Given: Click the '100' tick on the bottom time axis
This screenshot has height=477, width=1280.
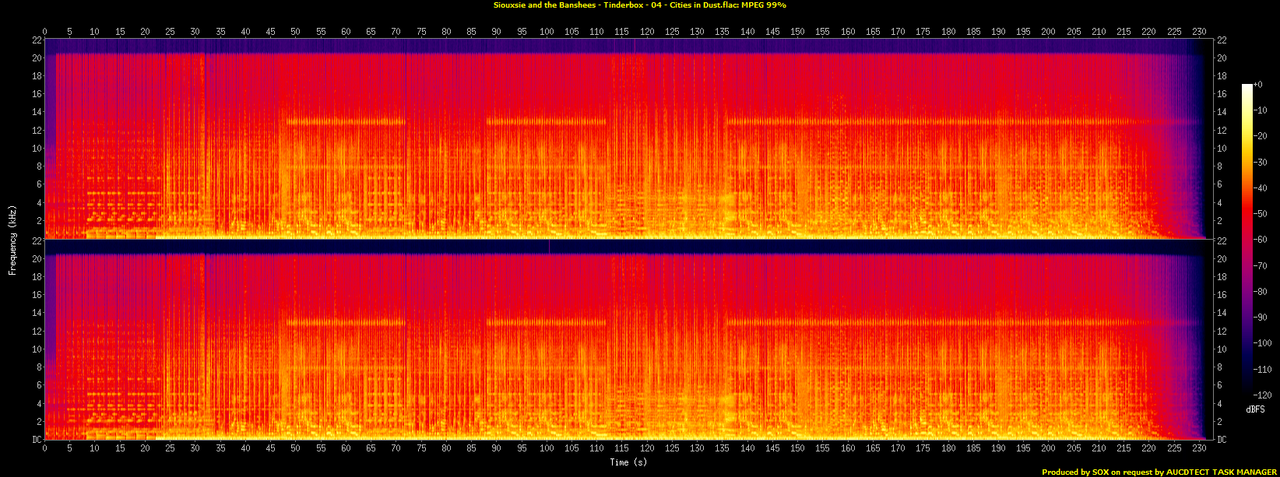Looking at the screenshot, I should click(x=546, y=450).
